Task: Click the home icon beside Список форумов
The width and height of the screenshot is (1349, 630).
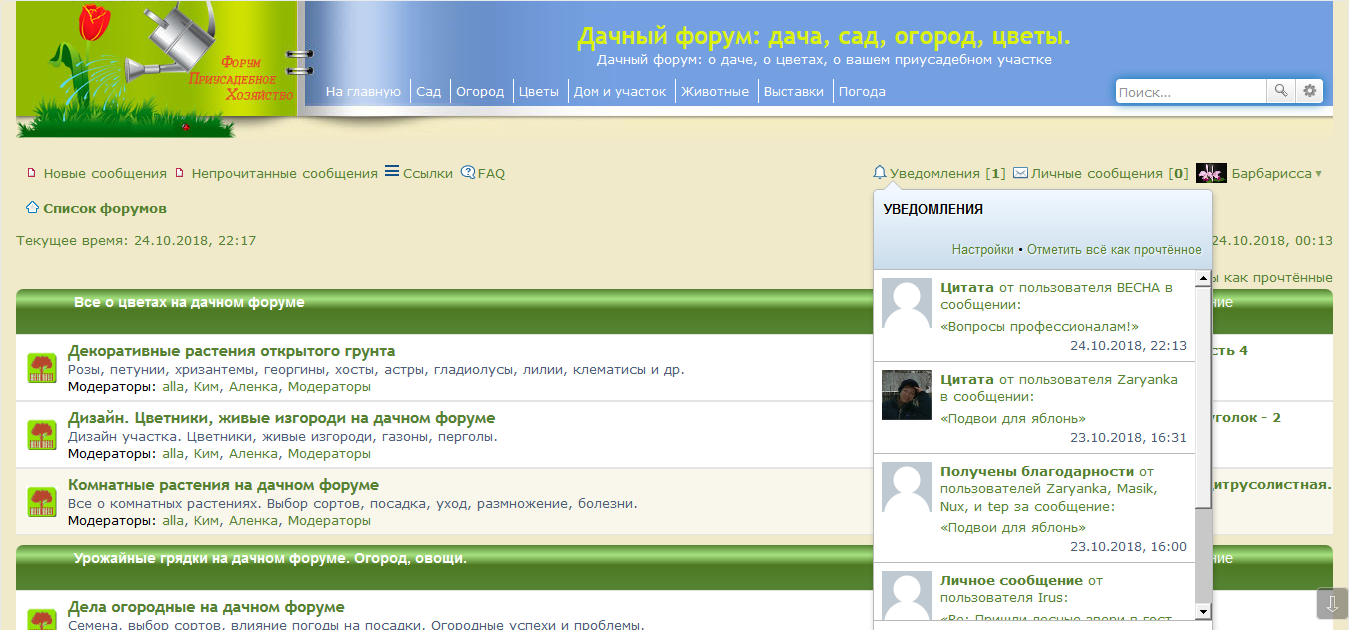Action: pos(32,208)
